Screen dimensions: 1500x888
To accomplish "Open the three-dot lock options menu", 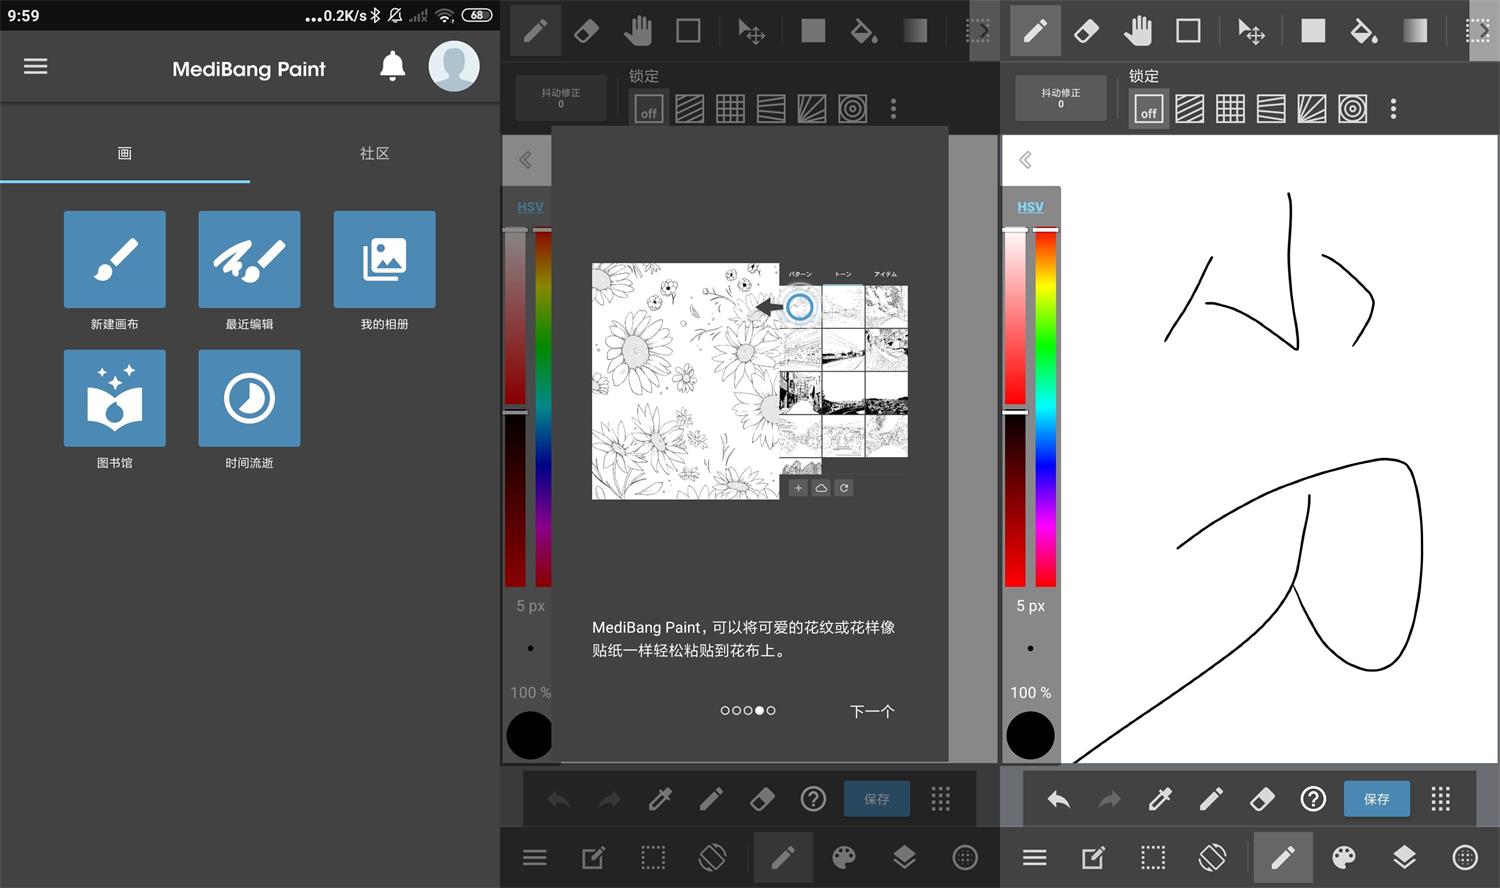I will 1393,108.
